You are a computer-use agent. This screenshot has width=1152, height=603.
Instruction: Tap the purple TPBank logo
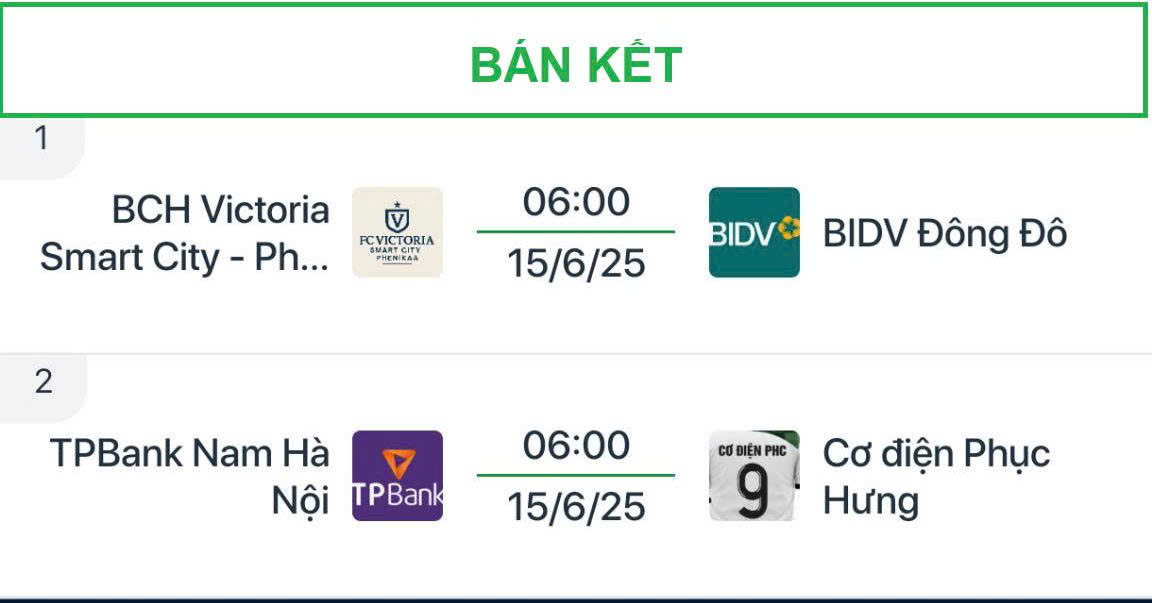click(x=397, y=476)
